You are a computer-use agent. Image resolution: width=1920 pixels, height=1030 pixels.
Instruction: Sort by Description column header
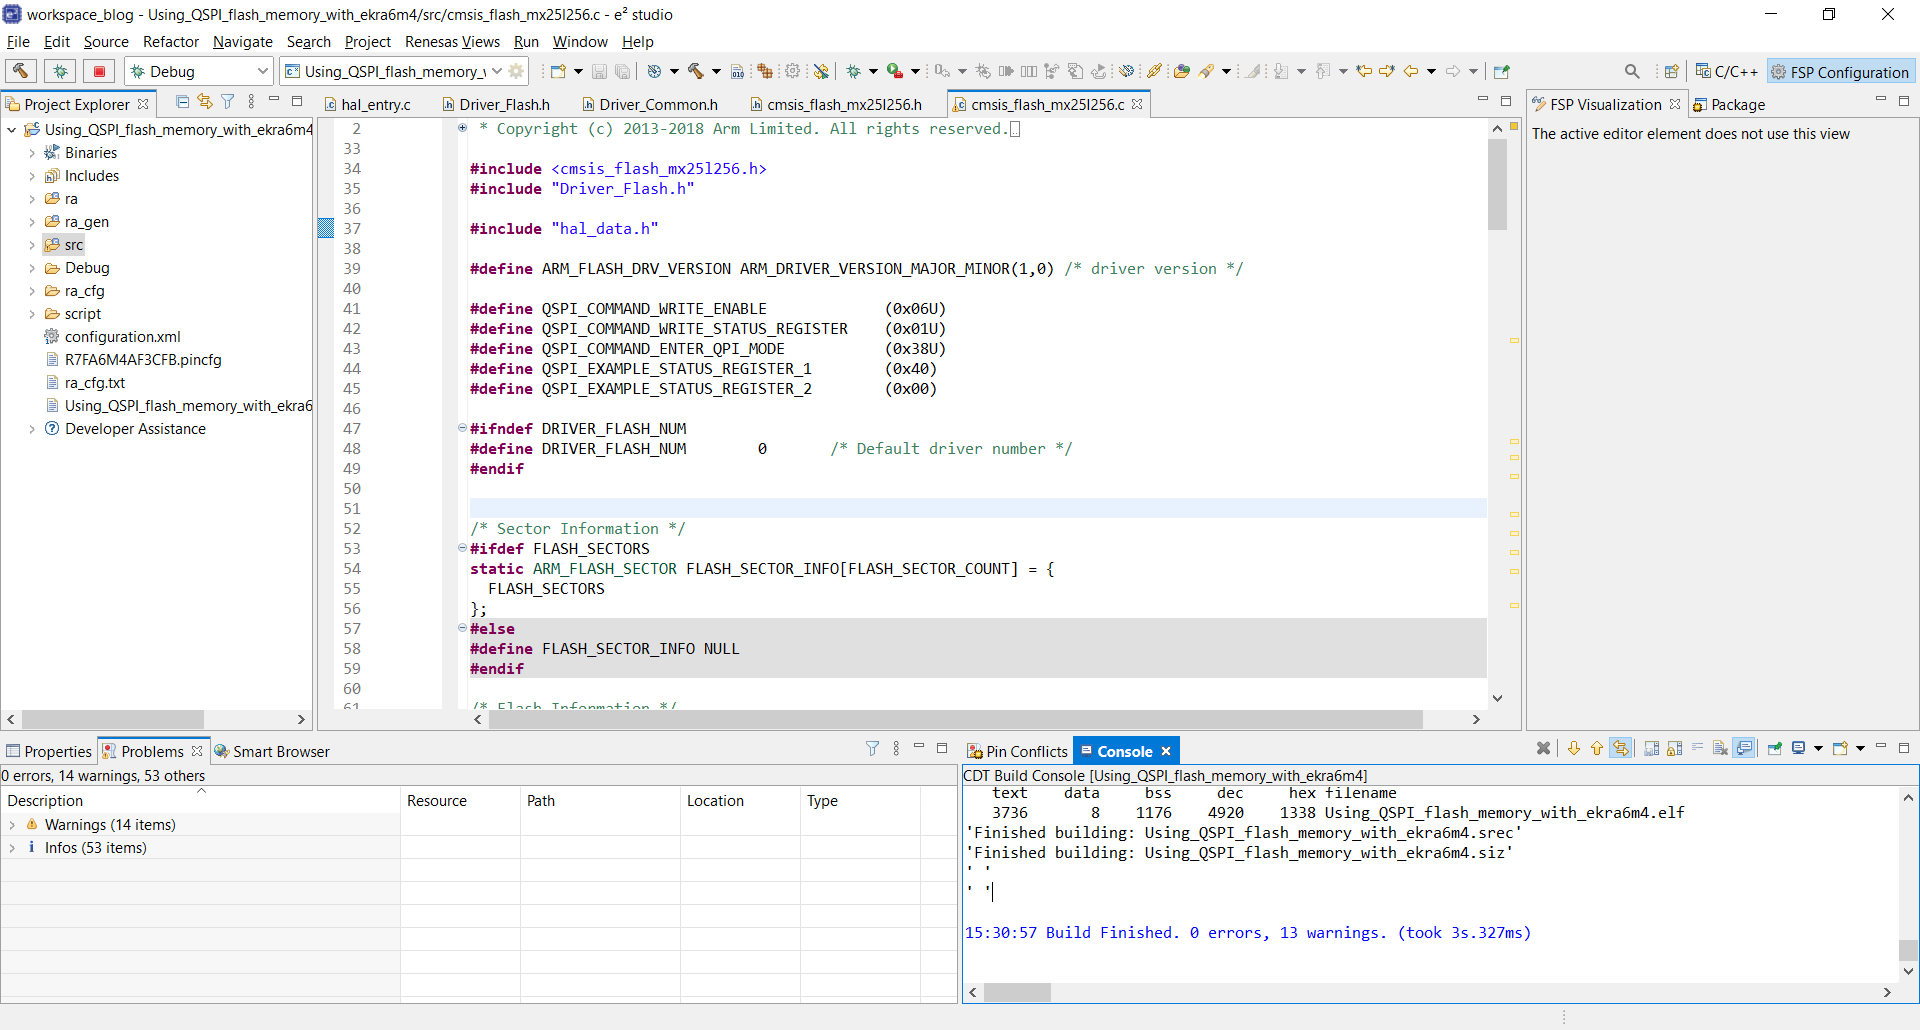click(200, 801)
